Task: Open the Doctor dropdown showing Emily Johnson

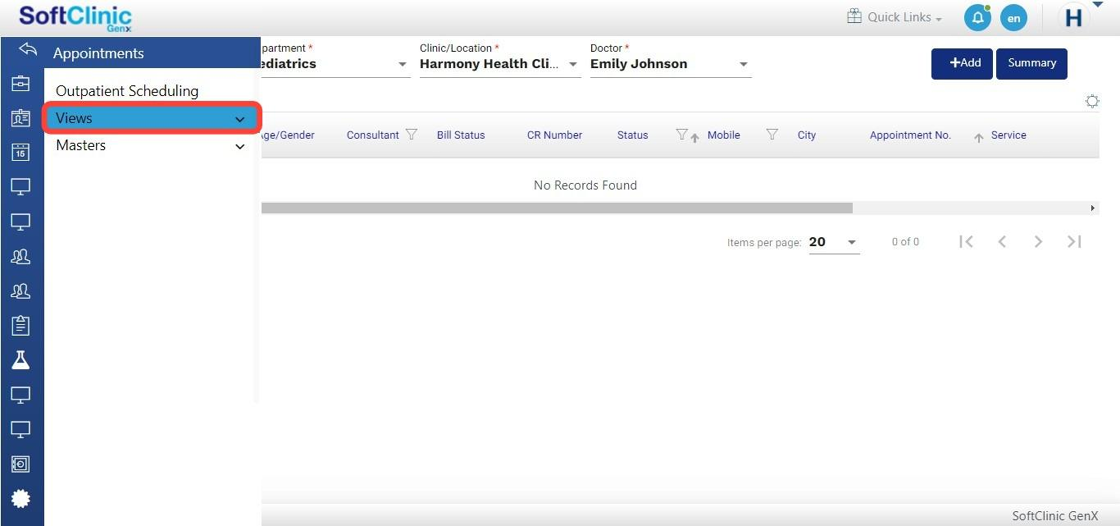Action: 670,64
